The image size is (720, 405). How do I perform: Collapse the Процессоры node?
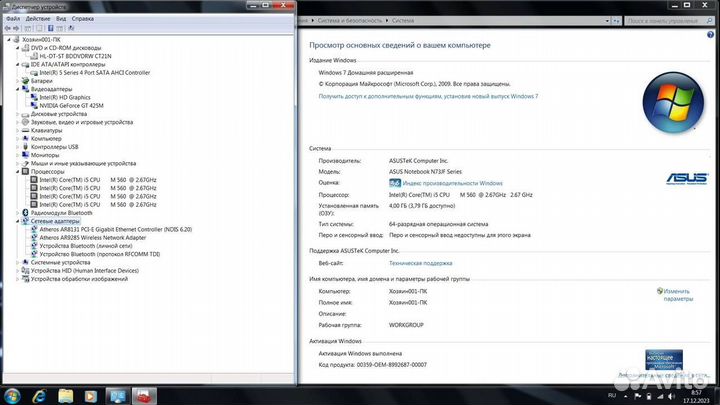click(17, 172)
